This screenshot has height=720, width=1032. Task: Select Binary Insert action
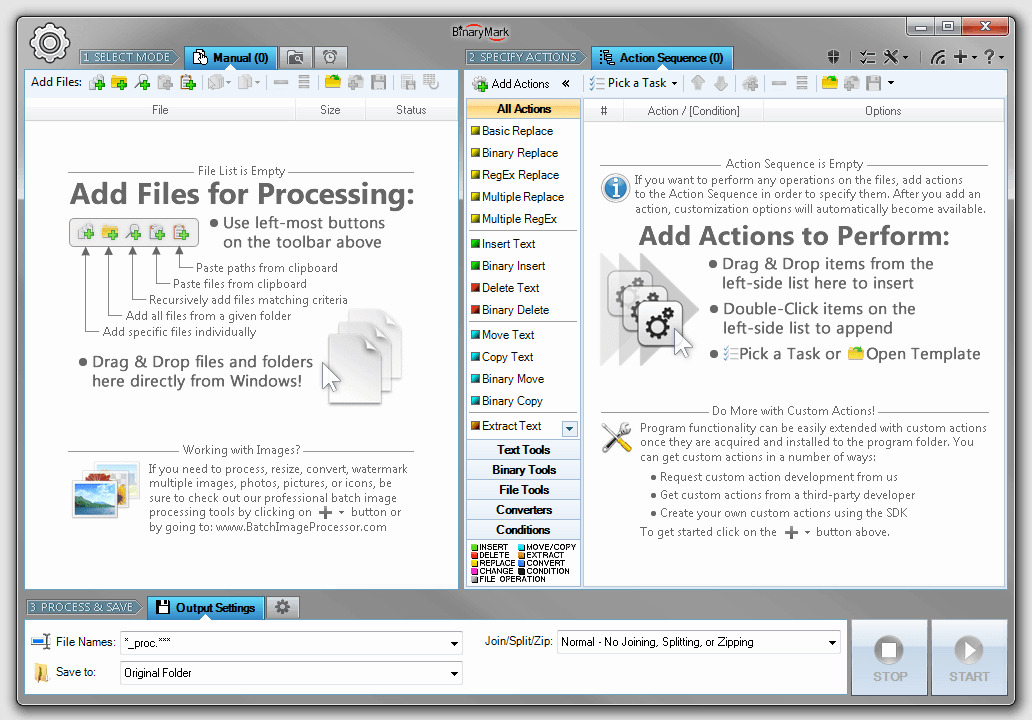pos(508,266)
